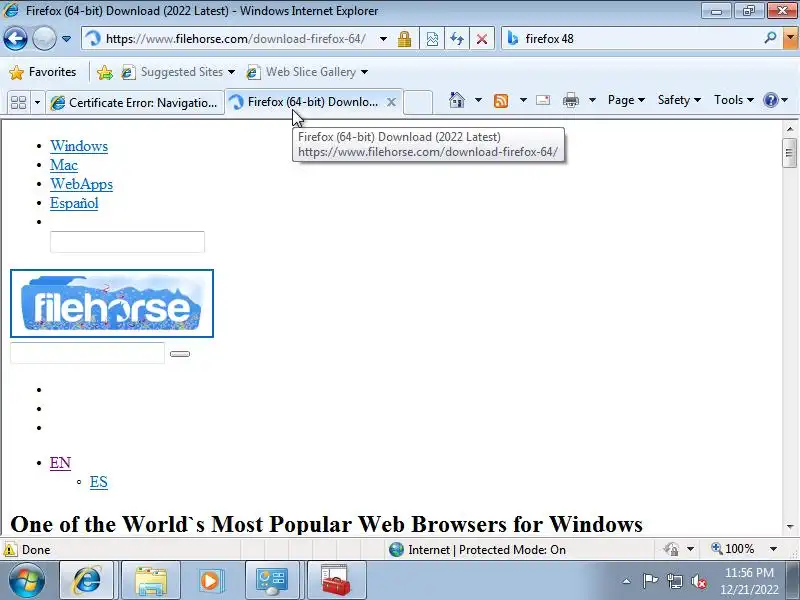This screenshot has width=800, height=600.
Task: Show hidden tray icons arrow
Action: coord(627,581)
